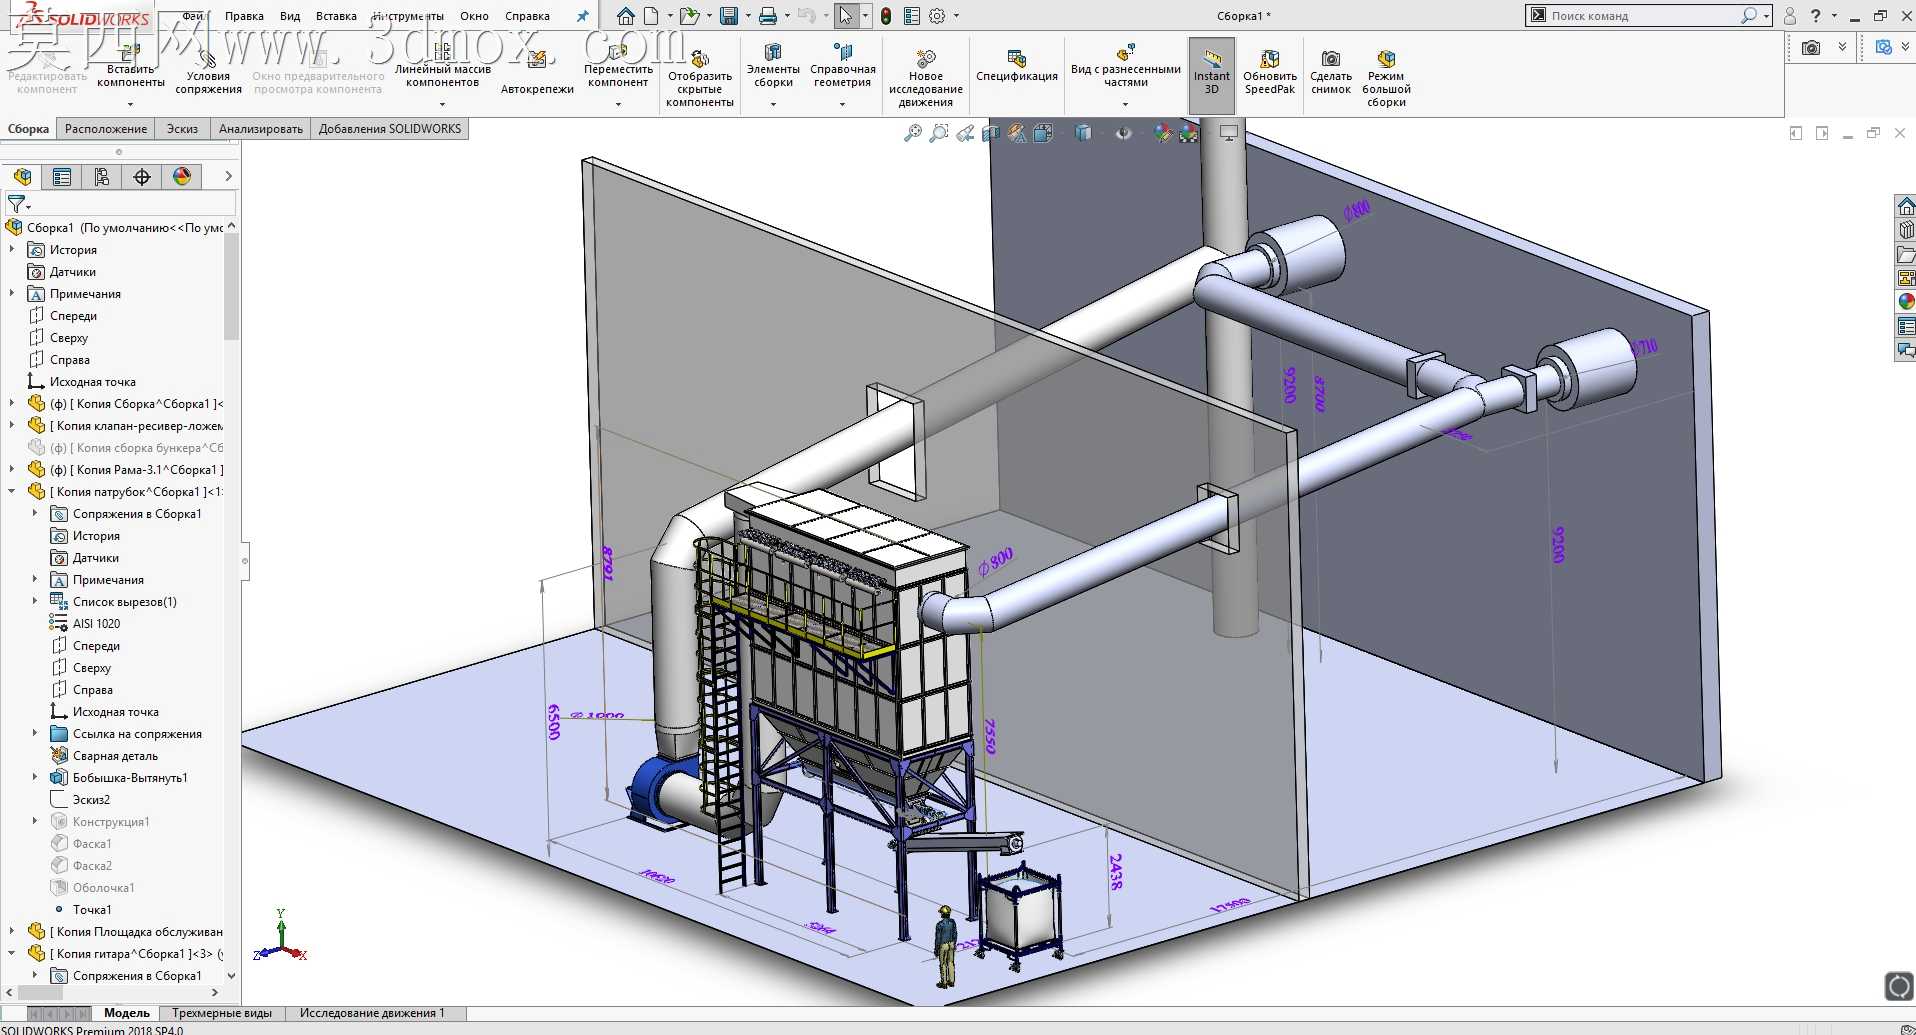Collapse the Копия патрубок^Сборка1 node
This screenshot has width=1916, height=1035.
(12, 492)
